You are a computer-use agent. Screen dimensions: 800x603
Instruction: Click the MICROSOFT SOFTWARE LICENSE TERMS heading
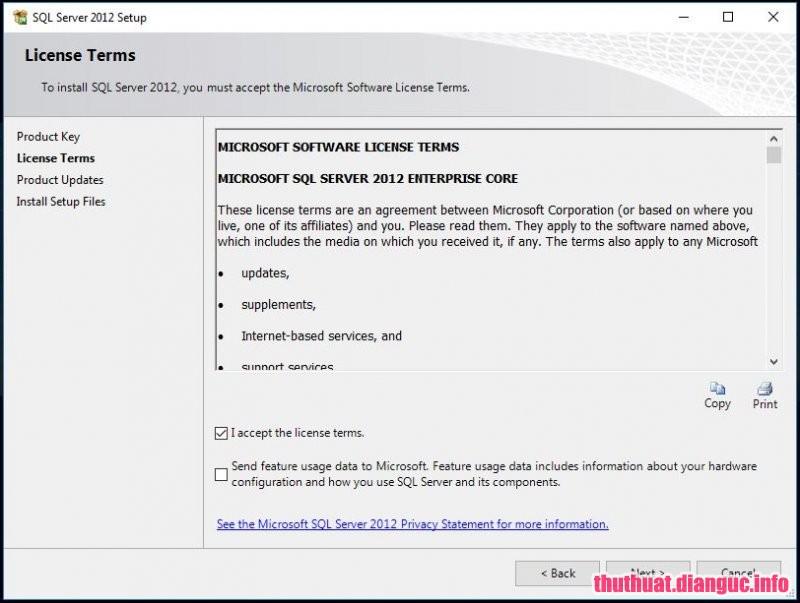pos(338,147)
